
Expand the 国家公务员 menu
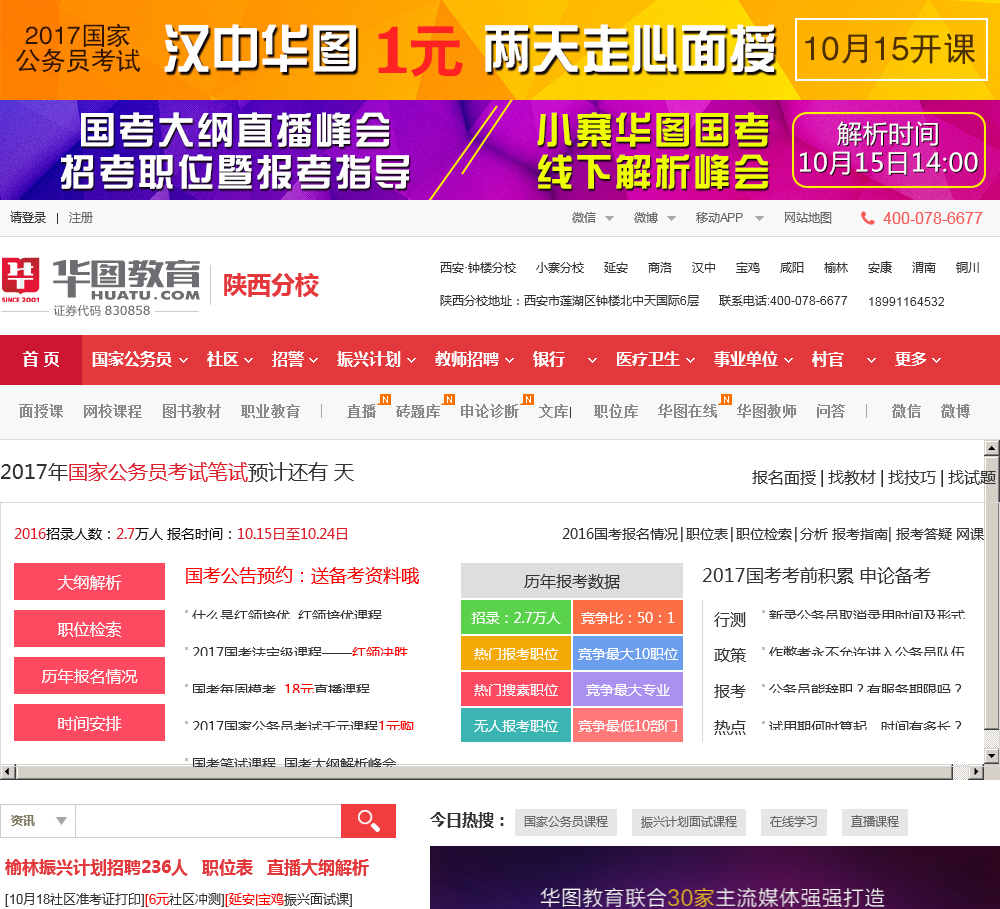pyautogui.click(x=140, y=360)
